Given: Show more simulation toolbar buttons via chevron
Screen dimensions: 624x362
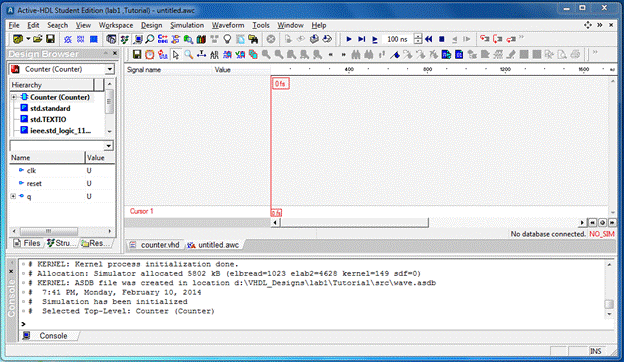Looking at the screenshot, I should click(522, 38).
